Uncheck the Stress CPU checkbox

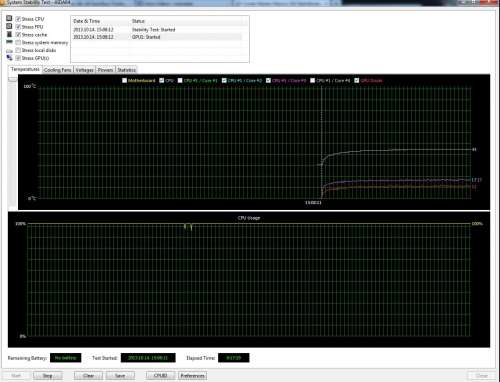click(x=18, y=19)
